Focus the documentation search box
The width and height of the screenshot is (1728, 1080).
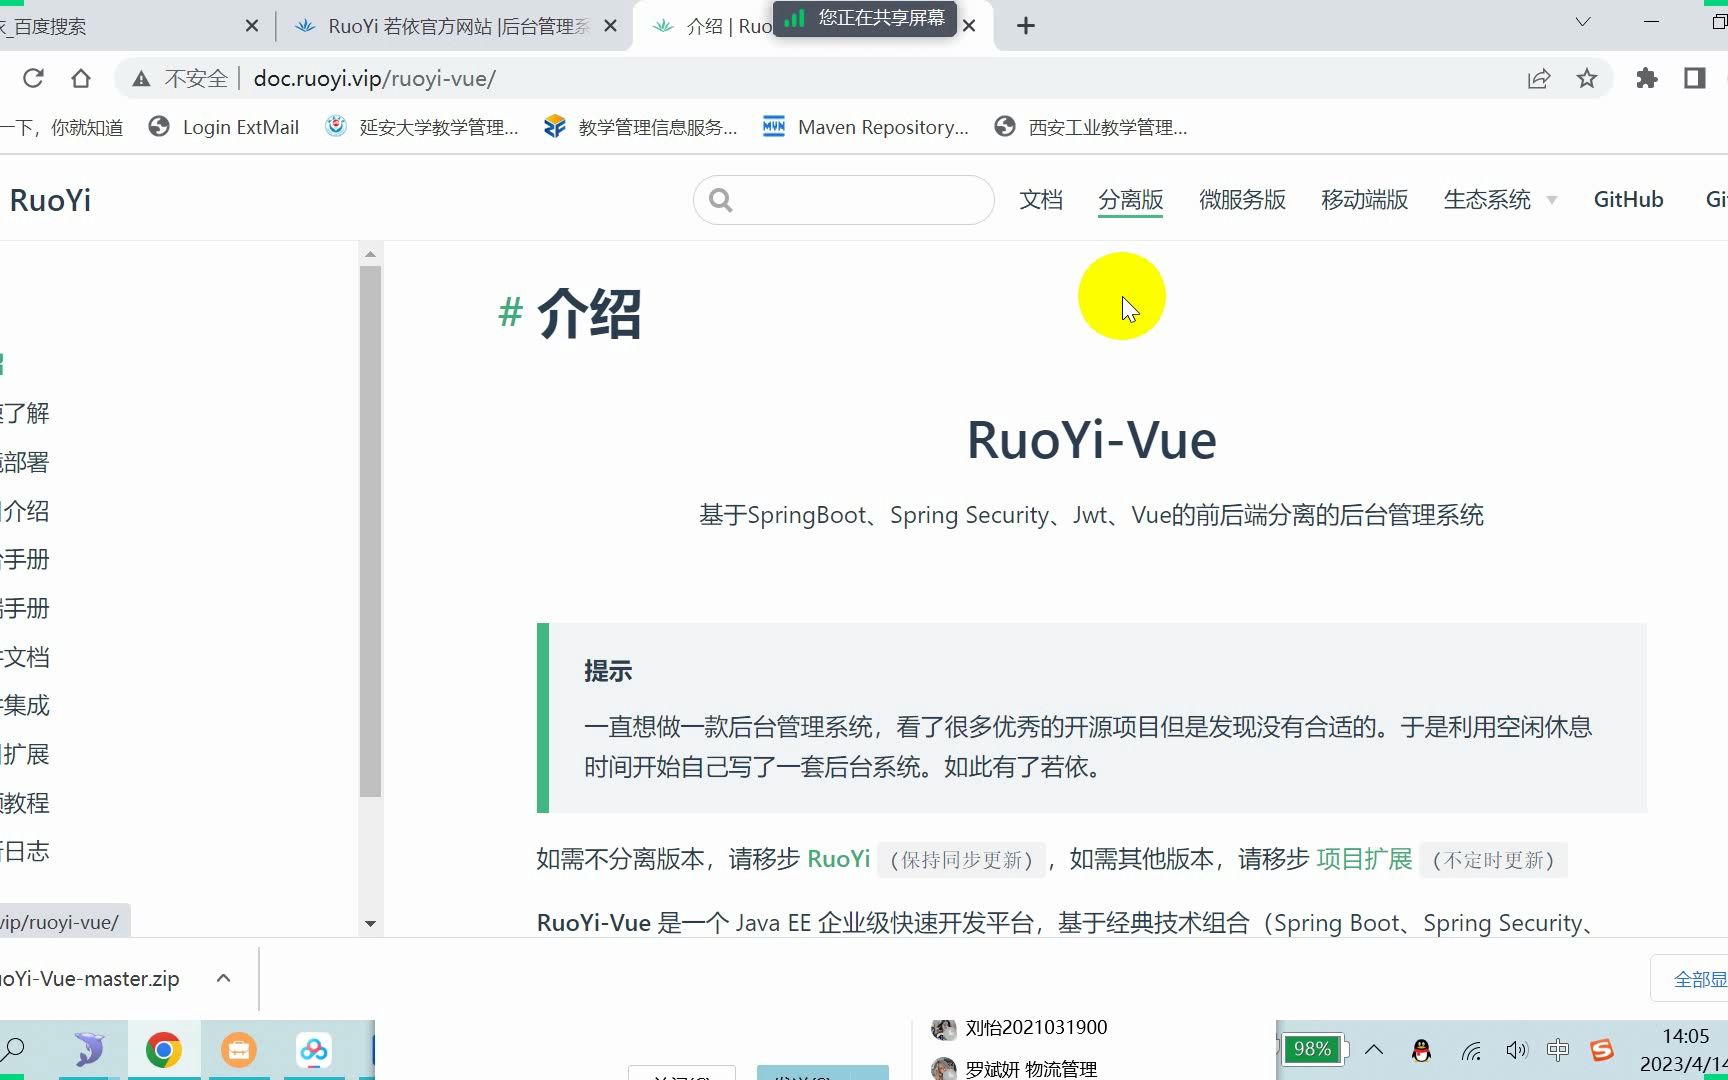click(x=844, y=200)
